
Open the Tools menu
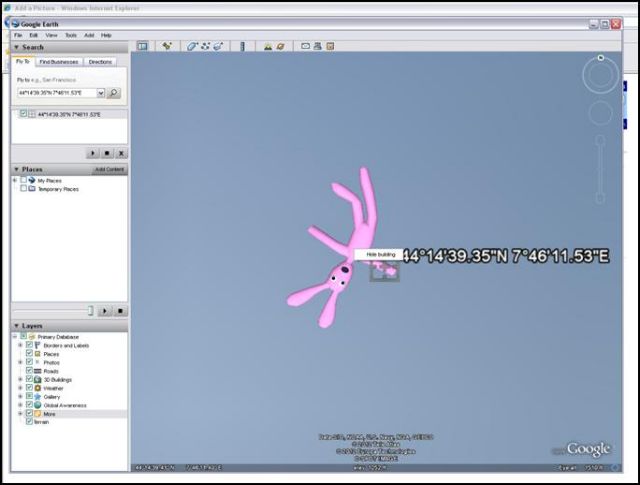[x=70, y=35]
